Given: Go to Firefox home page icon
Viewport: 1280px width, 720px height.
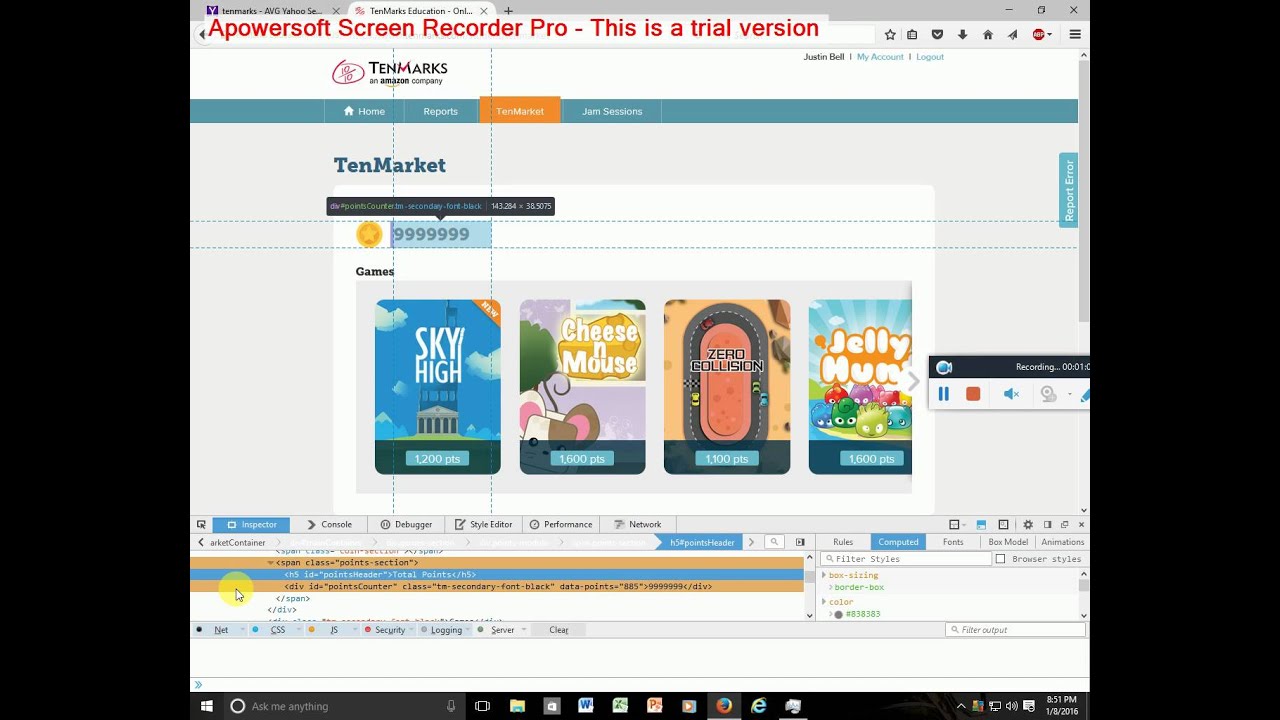Looking at the screenshot, I should pos(987,34).
